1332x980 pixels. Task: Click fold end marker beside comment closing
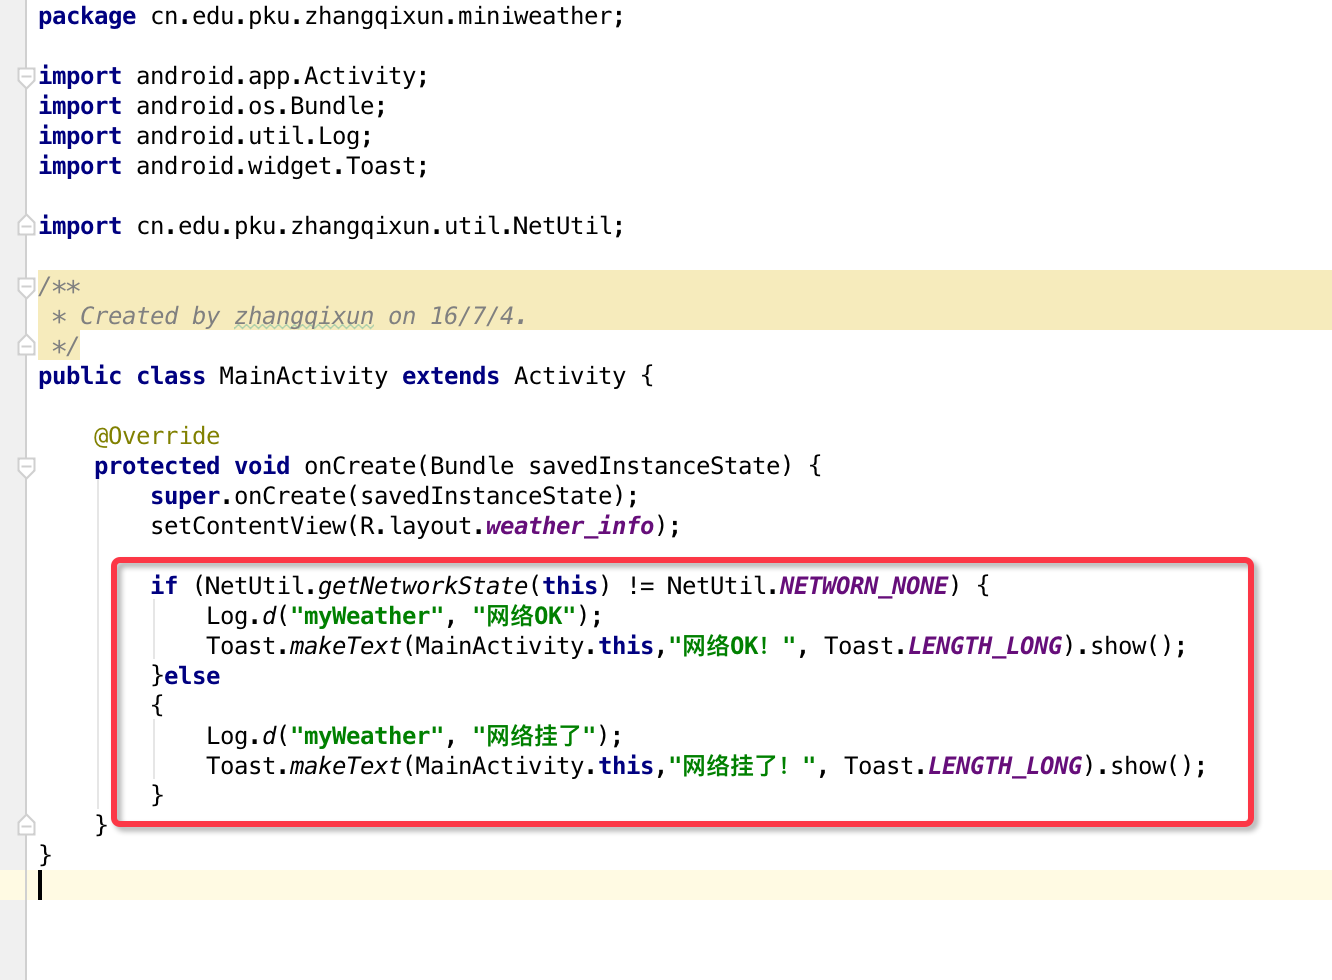pos(27,346)
